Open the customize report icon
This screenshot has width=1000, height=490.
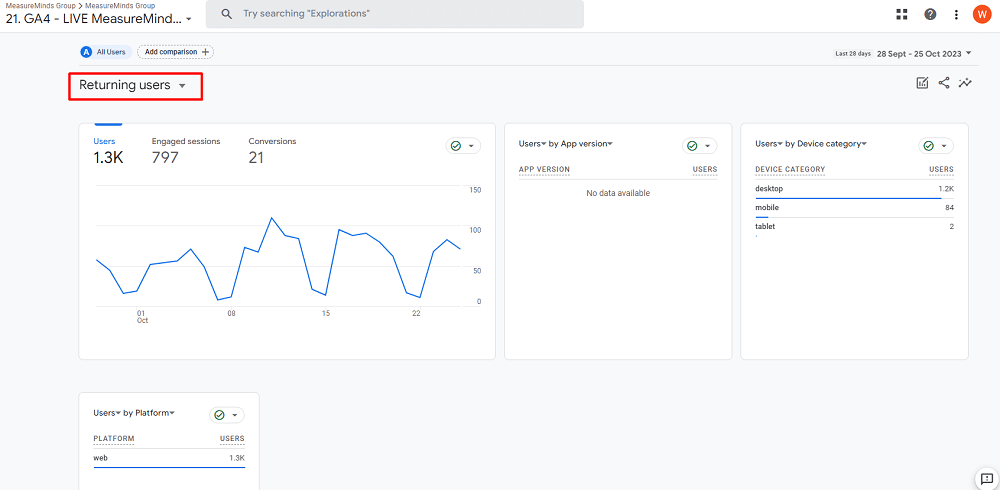click(922, 83)
